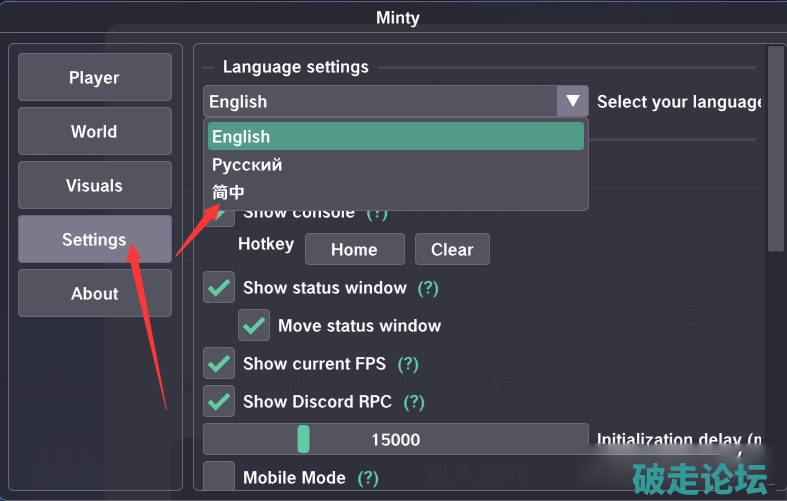Select the Settings tab
This screenshot has height=501, width=787.
tap(94, 240)
